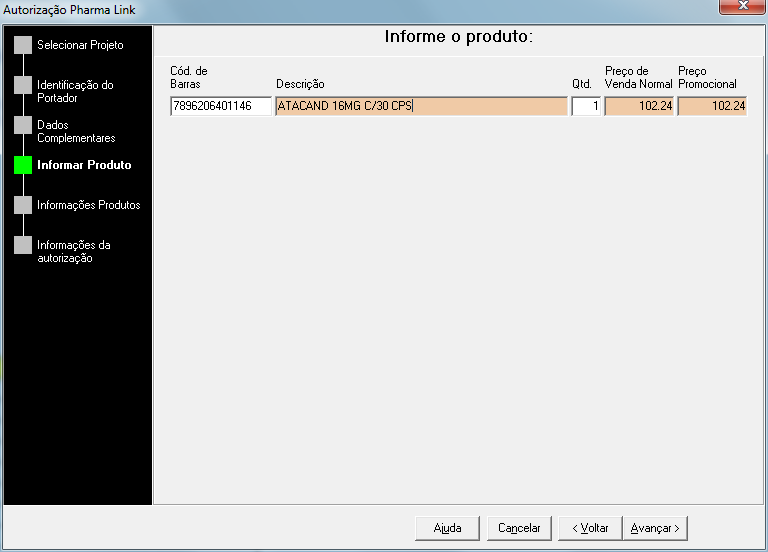Edit the Qtd. quantity field
Image resolution: width=768 pixels, height=552 pixels.
tap(586, 106)
